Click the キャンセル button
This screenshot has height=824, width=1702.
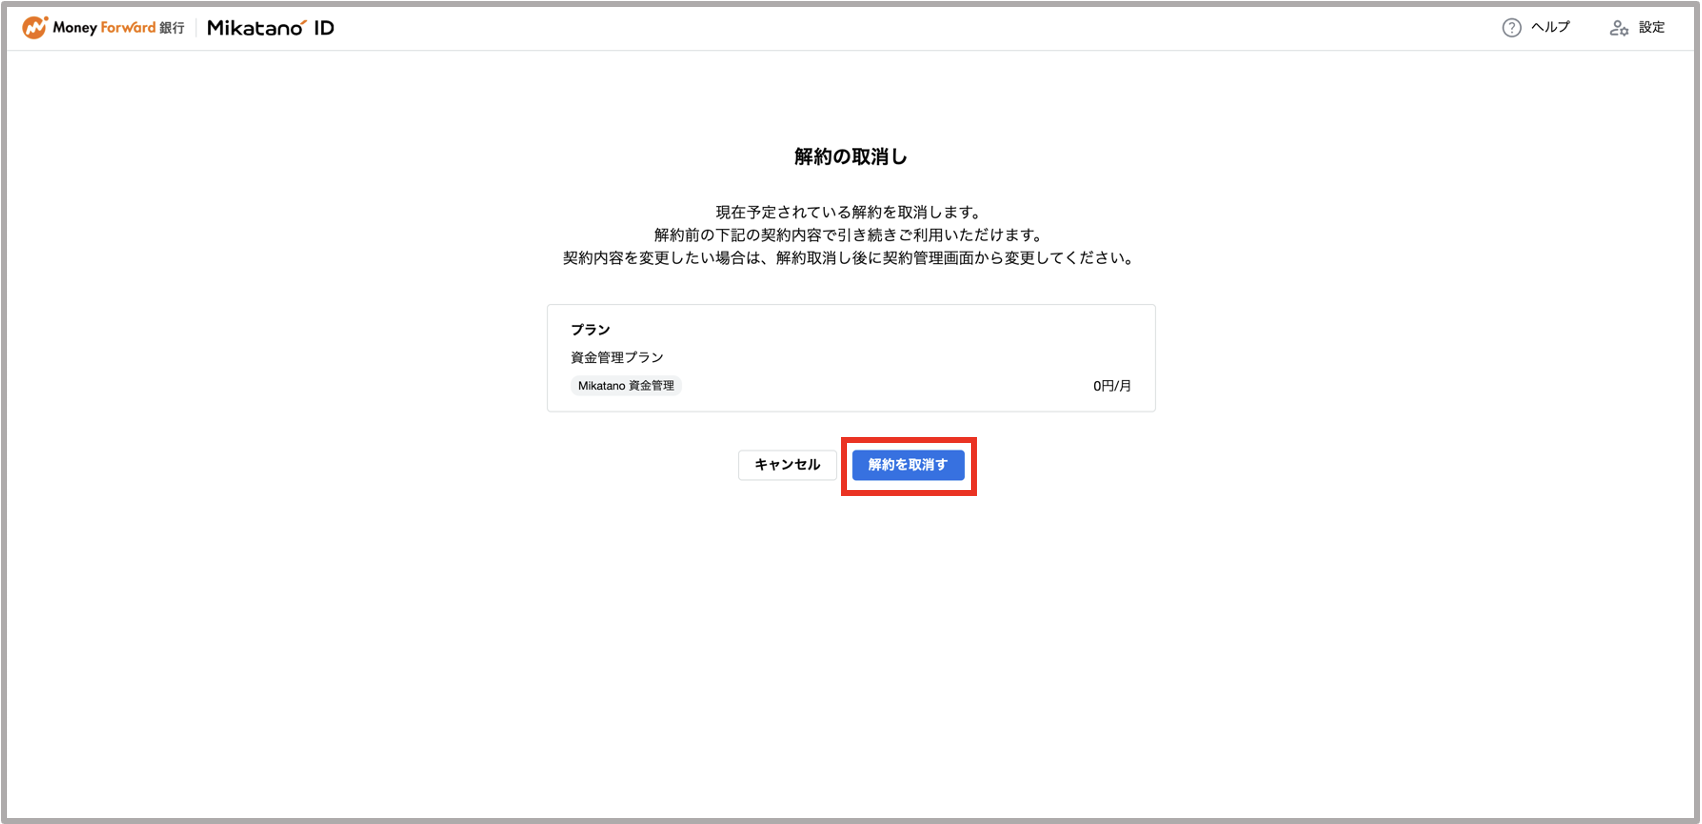(787, 465)
